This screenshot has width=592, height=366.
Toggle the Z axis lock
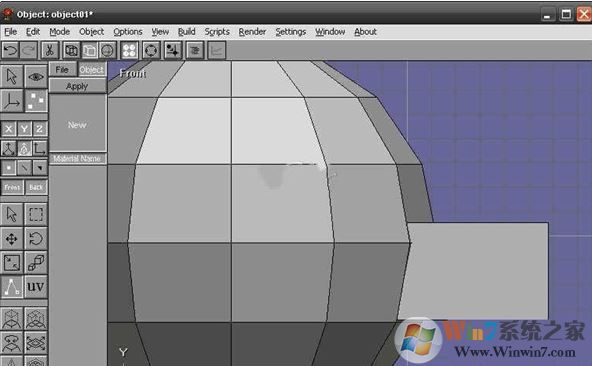tap(40, 129)
